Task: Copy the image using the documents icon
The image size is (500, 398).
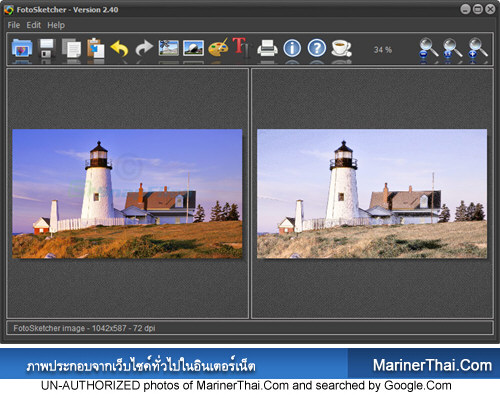Action: pyautogui.click(x=71, y=48)
